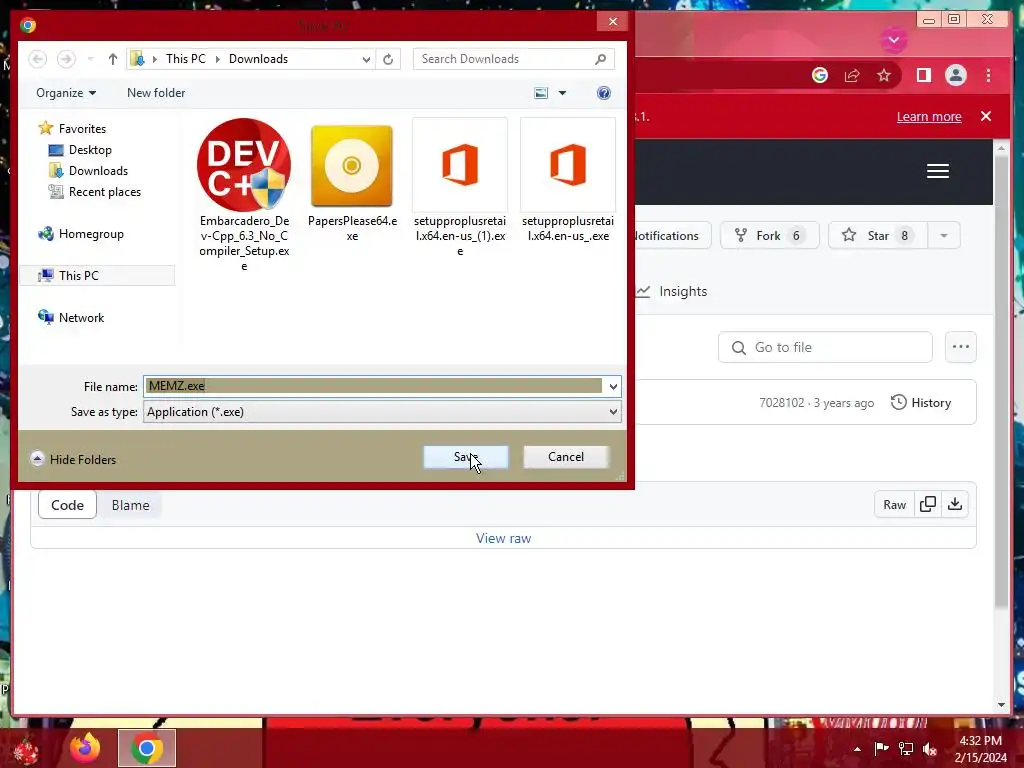Screen dimensions: 1024x768
Task: Copy raw file contents icon
Action: [x=927, y=504]
